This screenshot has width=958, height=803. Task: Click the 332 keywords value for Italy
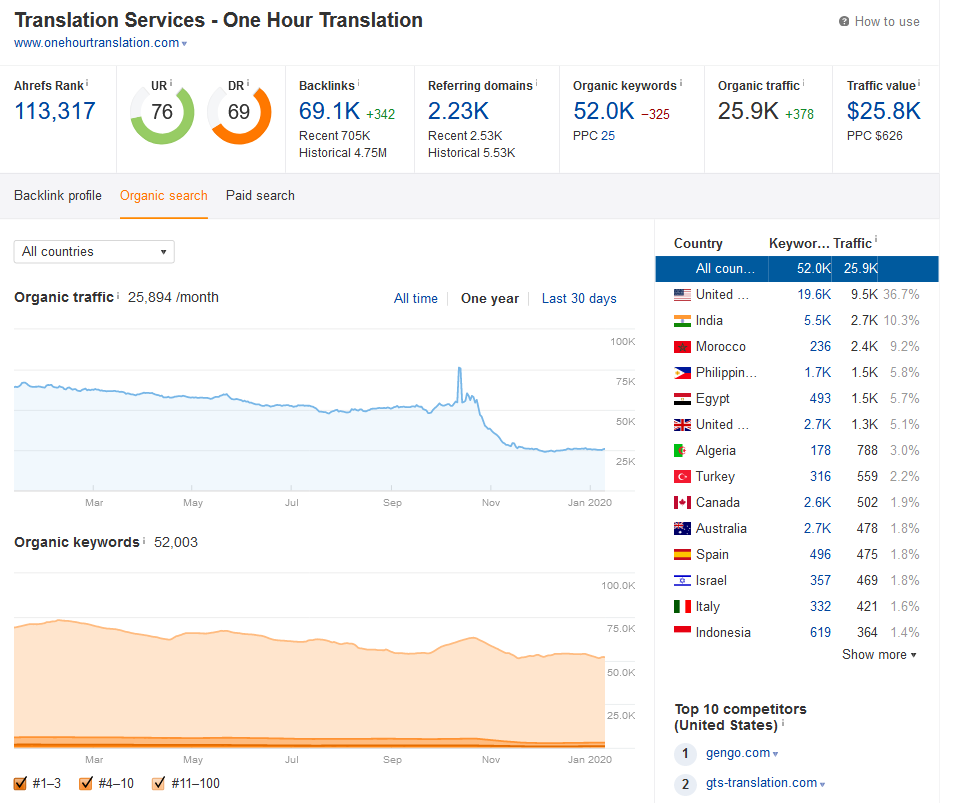pos(821,606)
